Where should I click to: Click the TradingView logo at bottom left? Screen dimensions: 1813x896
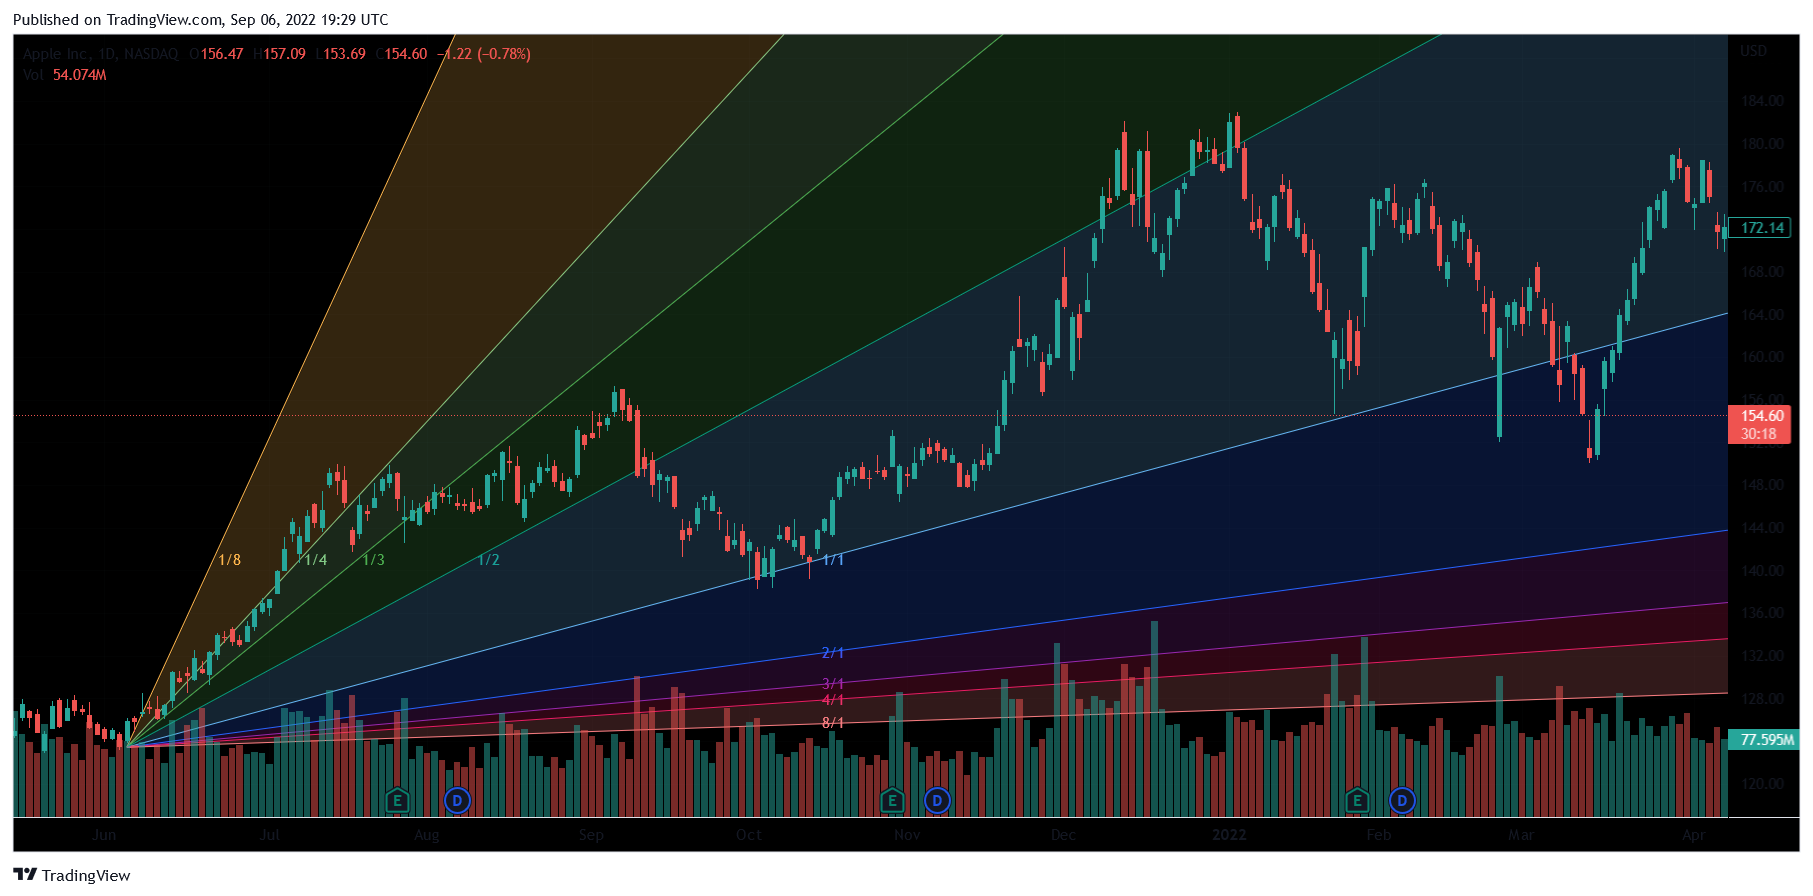tap(72, 875)
